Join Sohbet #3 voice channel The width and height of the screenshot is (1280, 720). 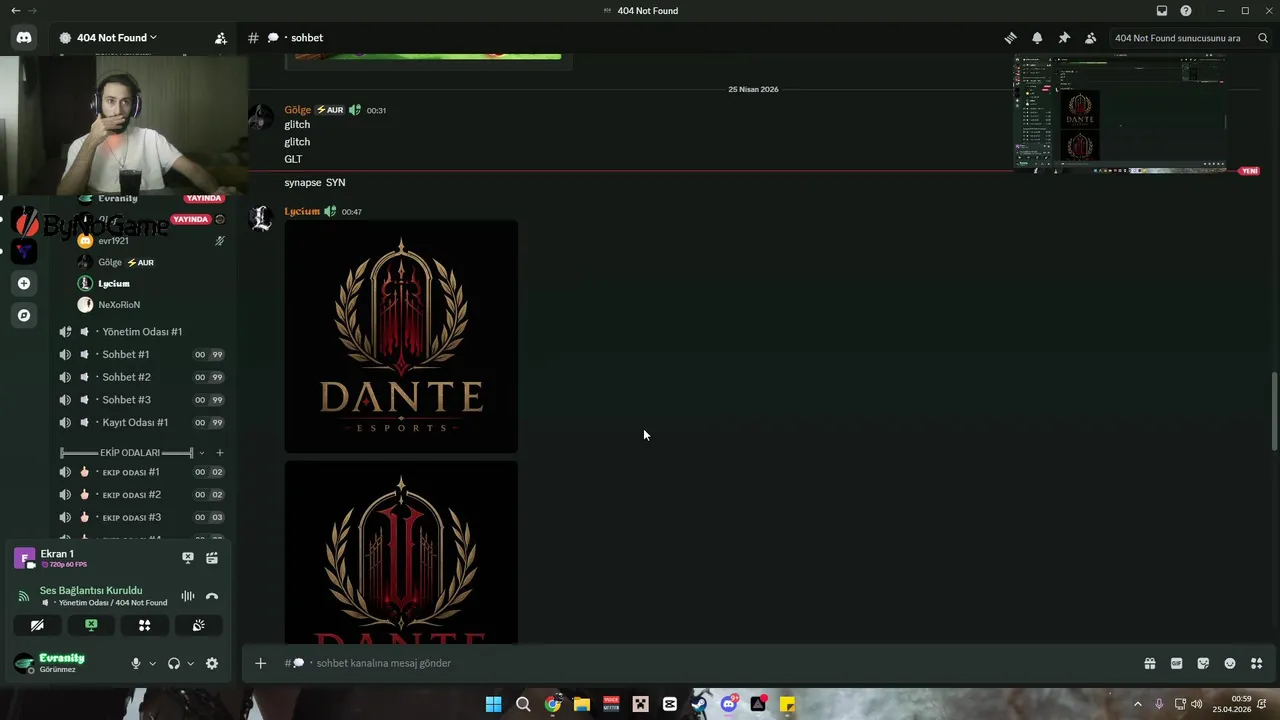143,400
